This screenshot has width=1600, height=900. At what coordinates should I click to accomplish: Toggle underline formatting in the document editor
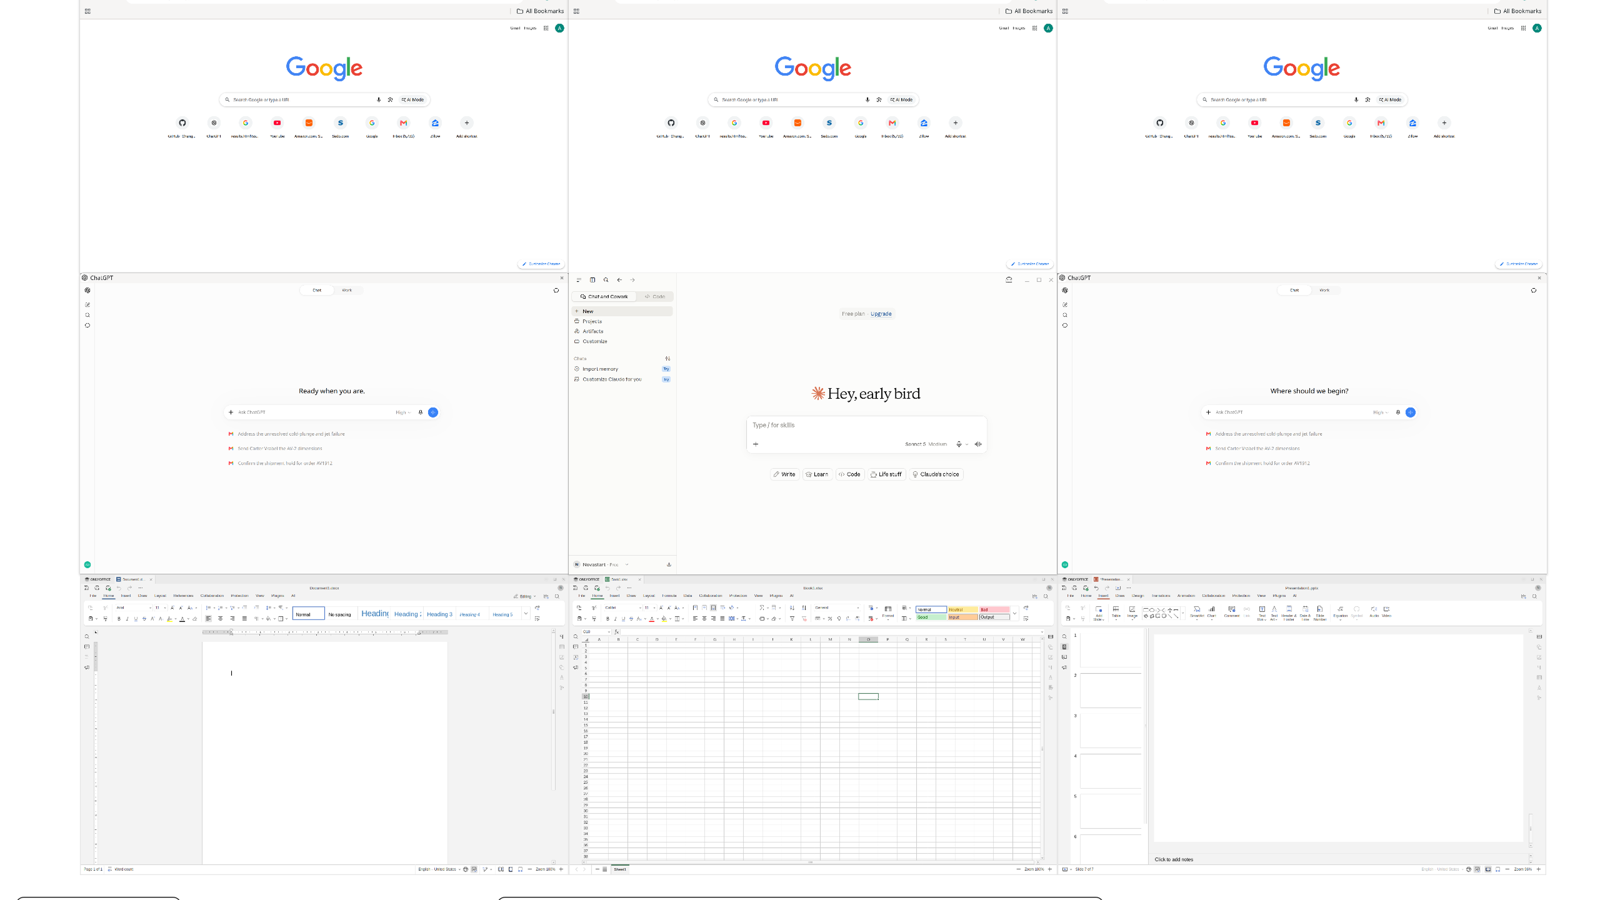click(136, 619)
